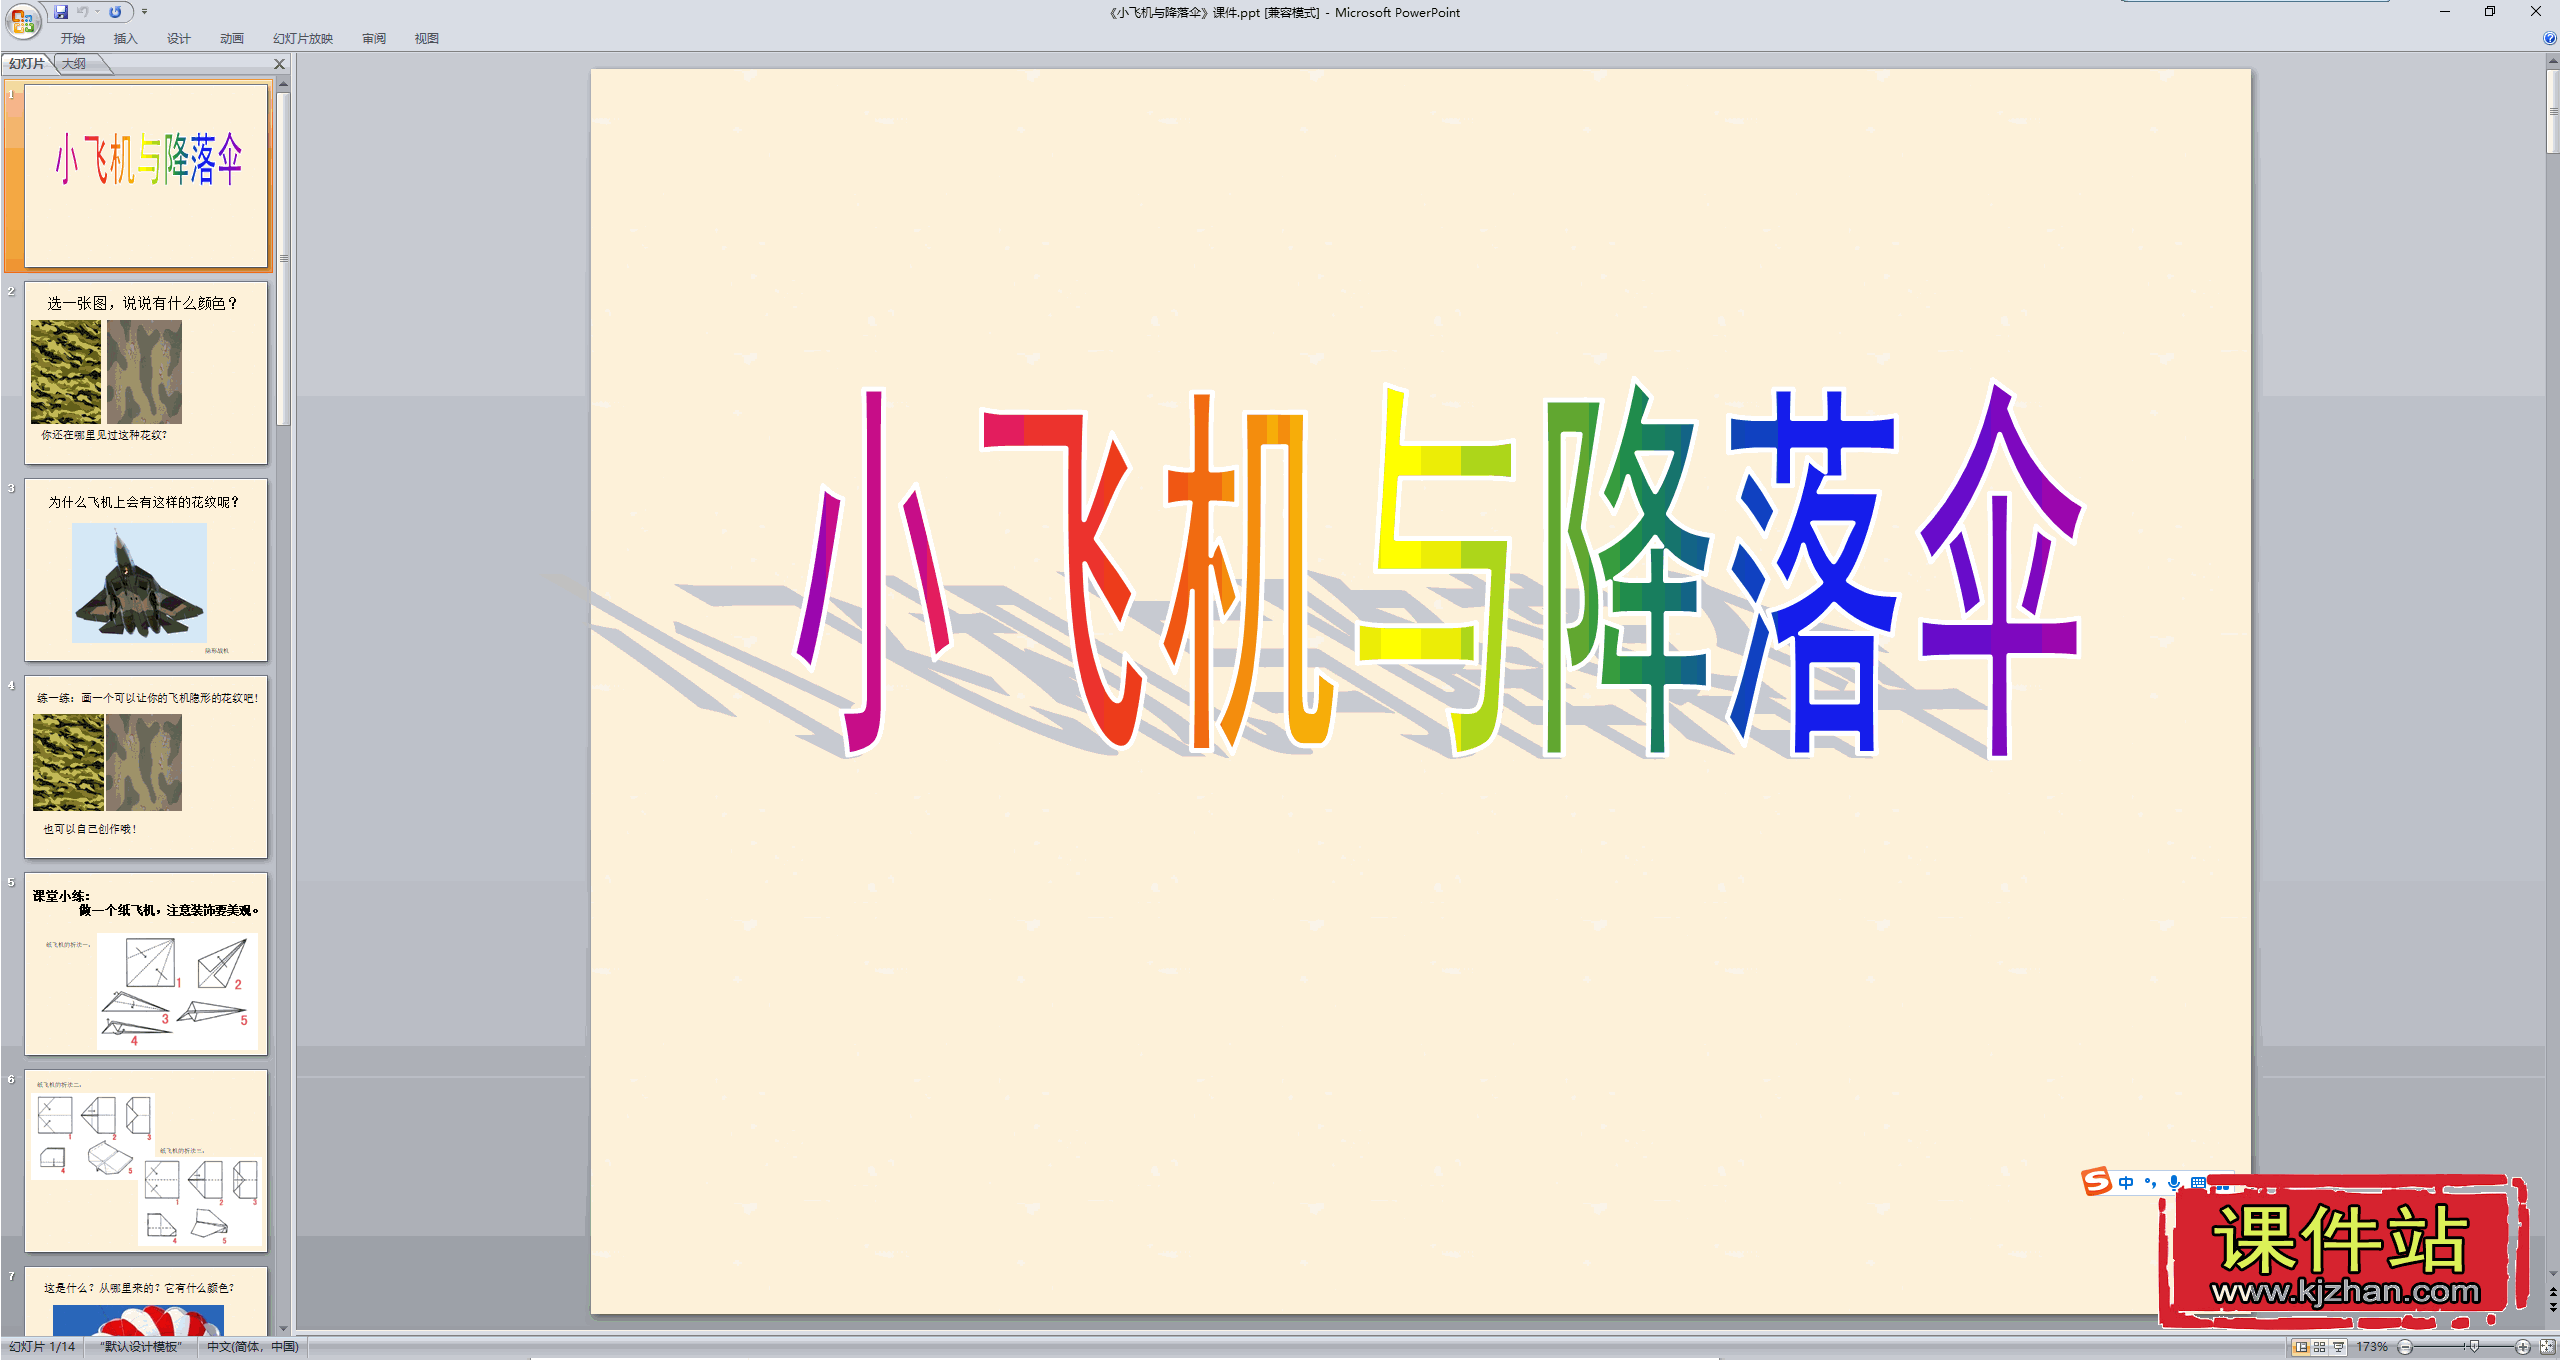Start slide show from status bar icon
The image size is (2560, 1360).
tap(2338, 1347)
